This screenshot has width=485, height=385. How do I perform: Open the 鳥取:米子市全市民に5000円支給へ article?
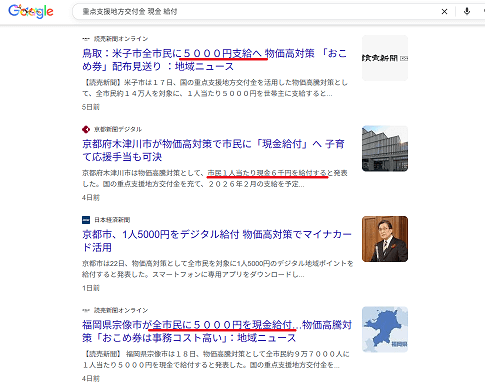215,60
